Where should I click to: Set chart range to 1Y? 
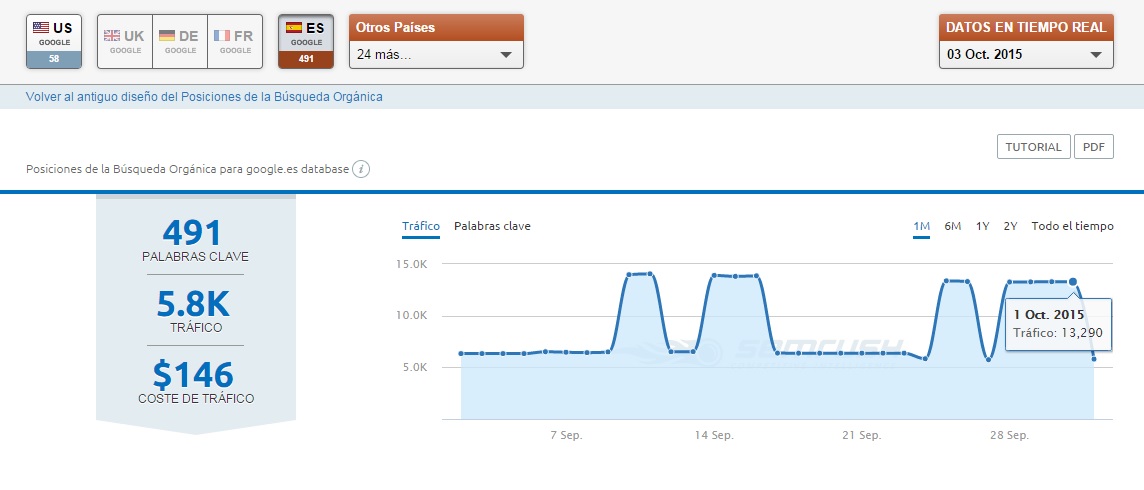pyautogui.click(x=982, y=226)
